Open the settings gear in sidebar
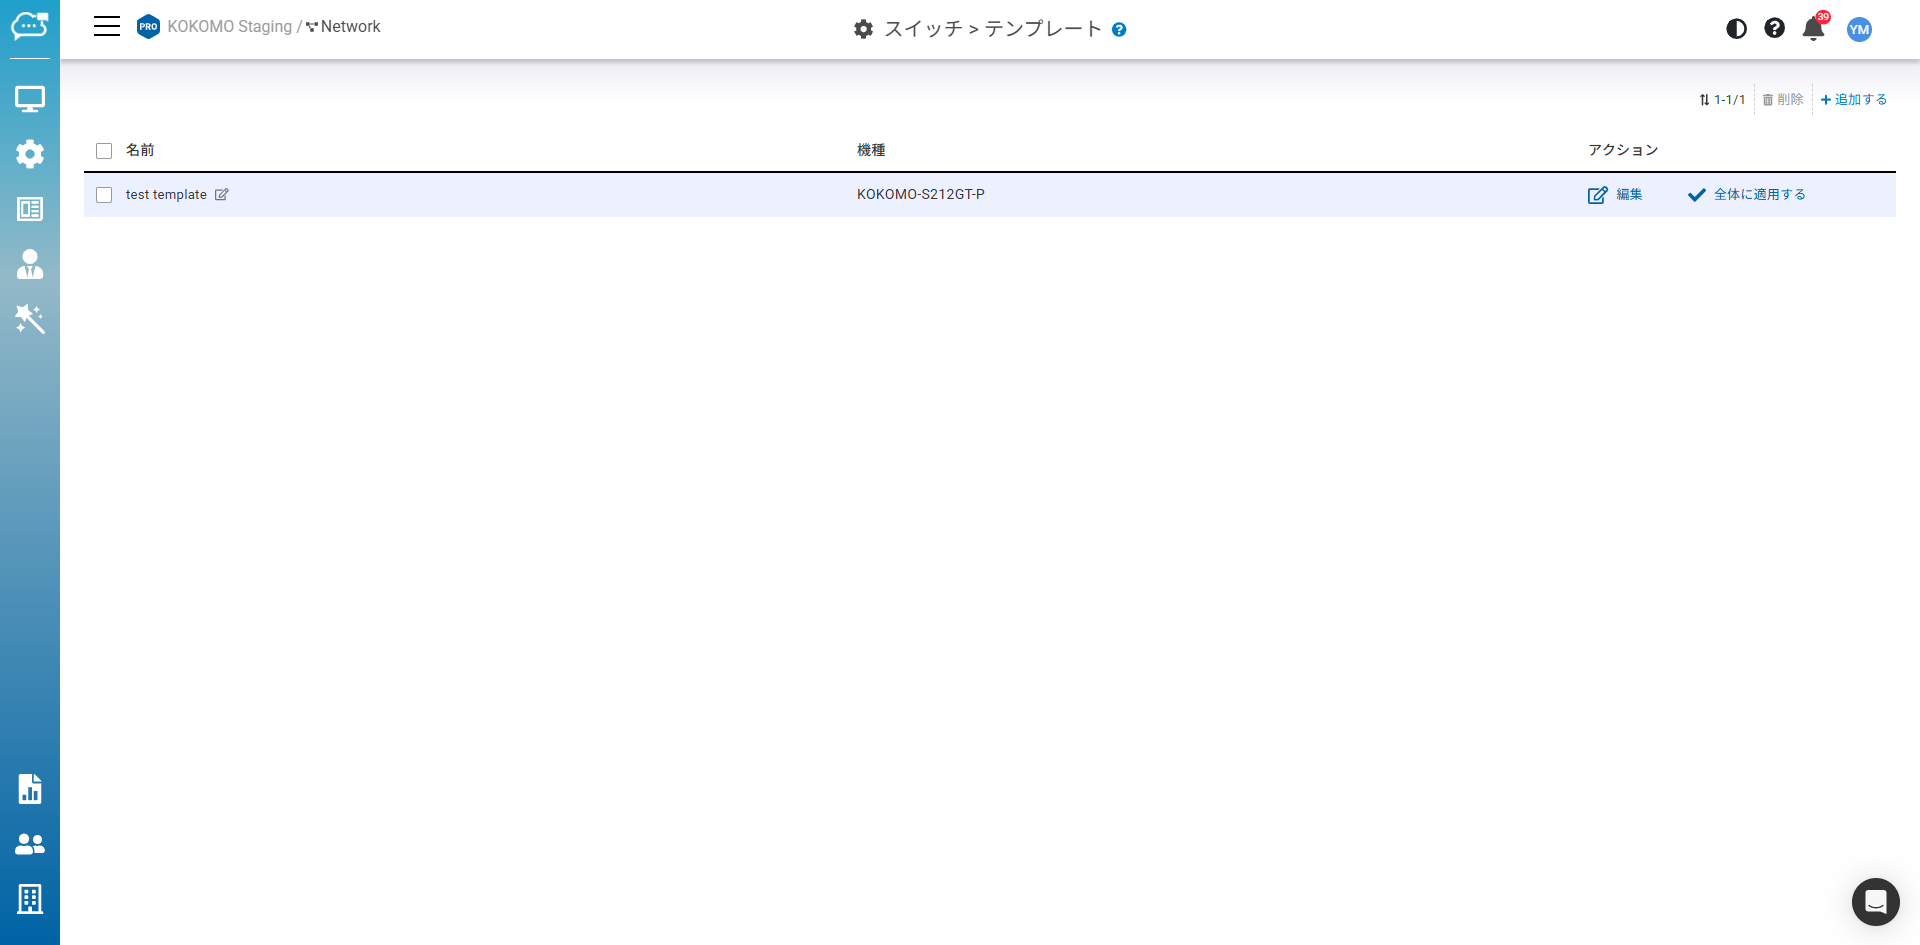Viewport: 1920px width, 945px height. (x=30, y=154)
